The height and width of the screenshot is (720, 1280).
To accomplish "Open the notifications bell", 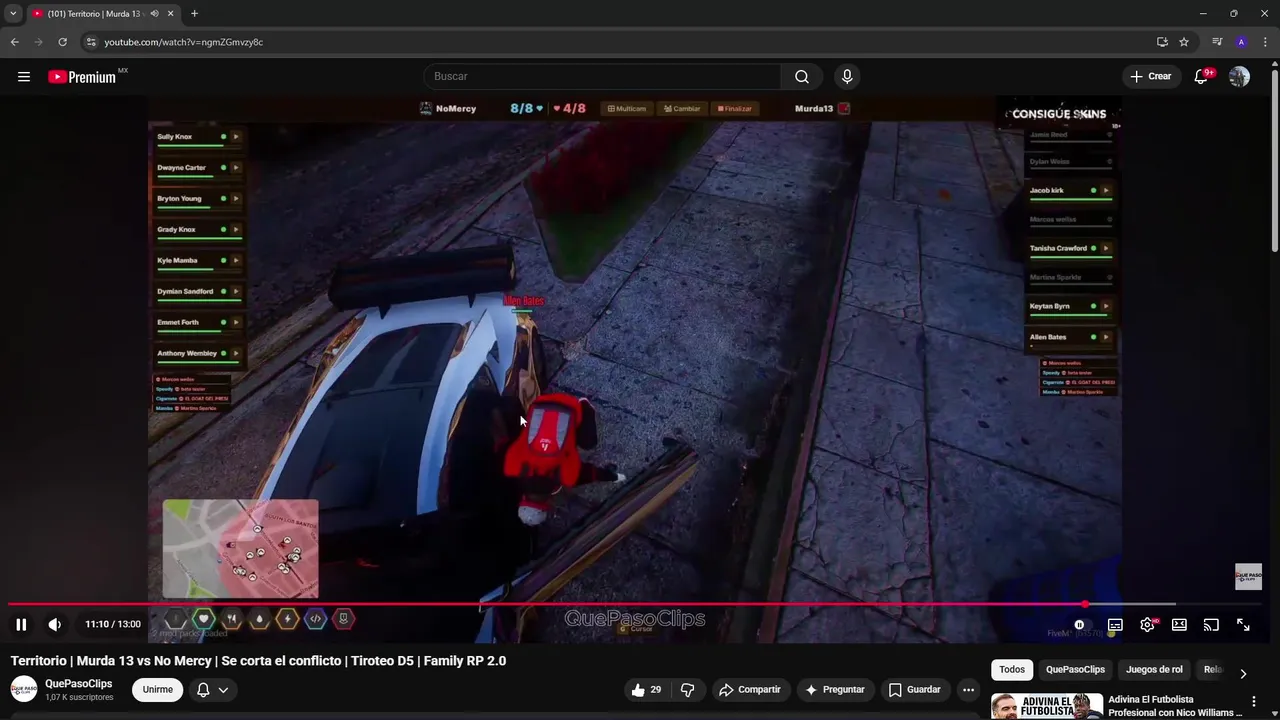I will point(1202,76).
